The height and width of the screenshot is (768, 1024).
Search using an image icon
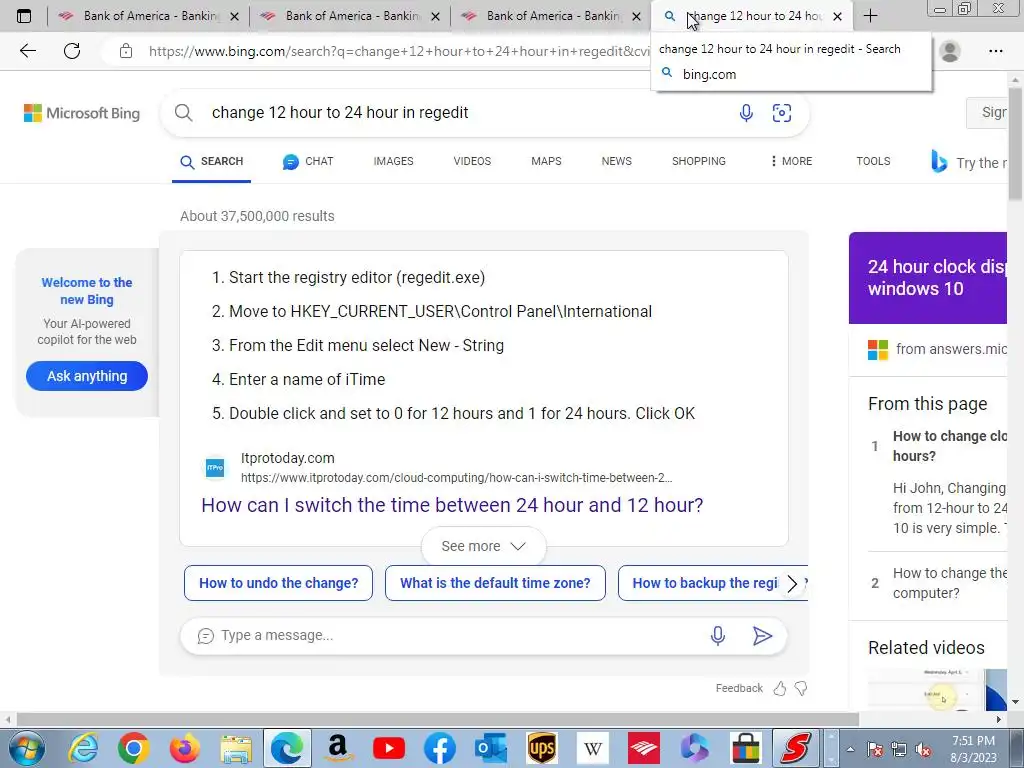[782, 113]
